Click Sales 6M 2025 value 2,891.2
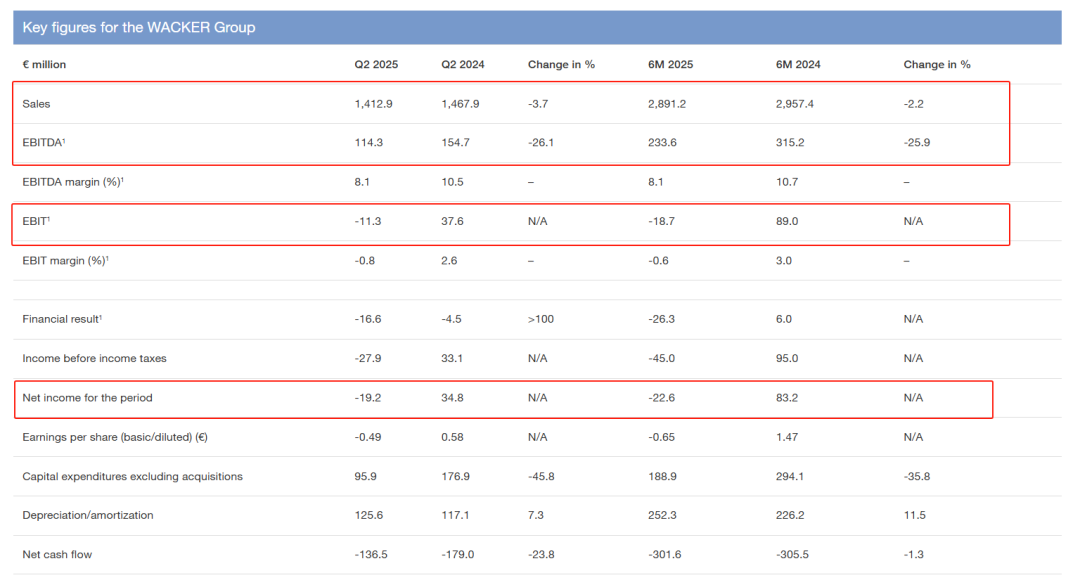The image size is (1080, 580). (x=667, y=103)
